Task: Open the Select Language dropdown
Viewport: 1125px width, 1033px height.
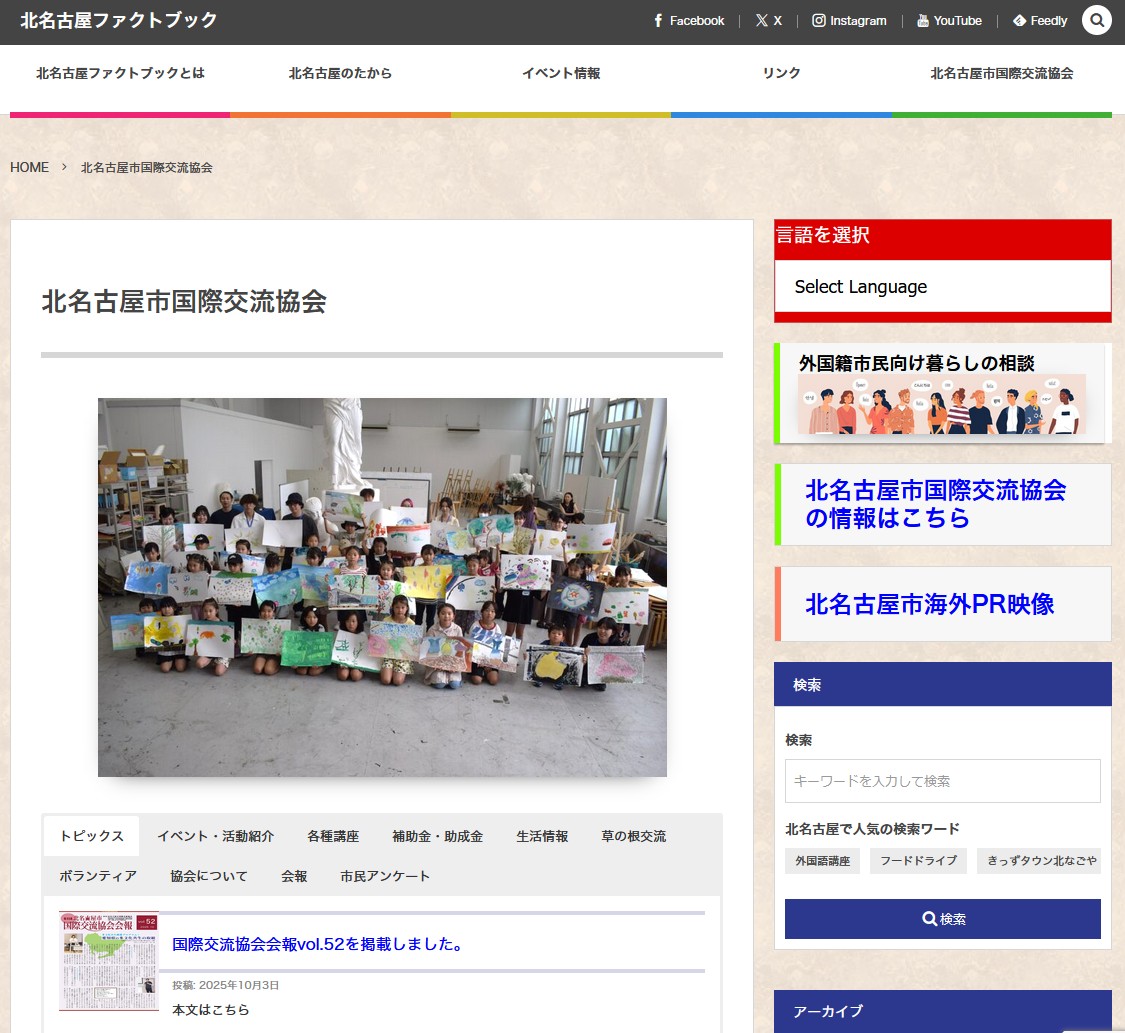Action: (x=942, y=287)
